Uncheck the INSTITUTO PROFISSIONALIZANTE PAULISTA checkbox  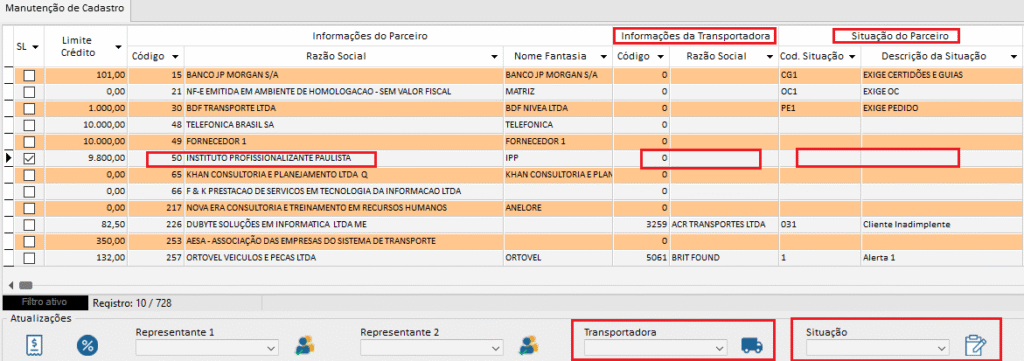tap(30, 158)
